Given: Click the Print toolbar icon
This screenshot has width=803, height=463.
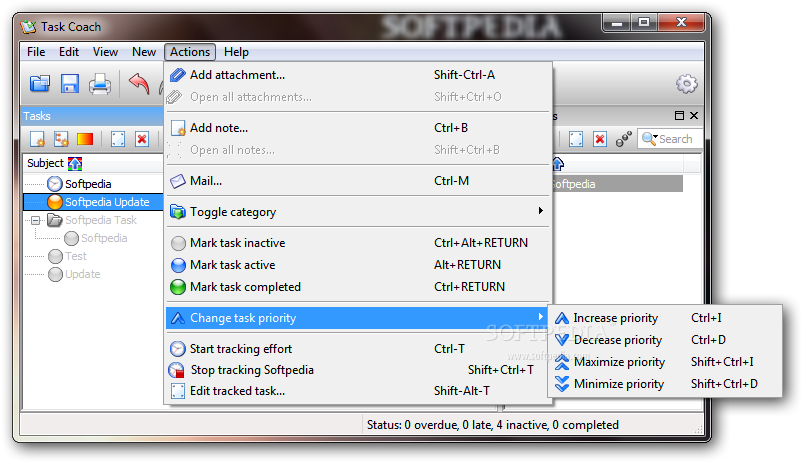Looking at the screenshot, I should tap(99, 83).
